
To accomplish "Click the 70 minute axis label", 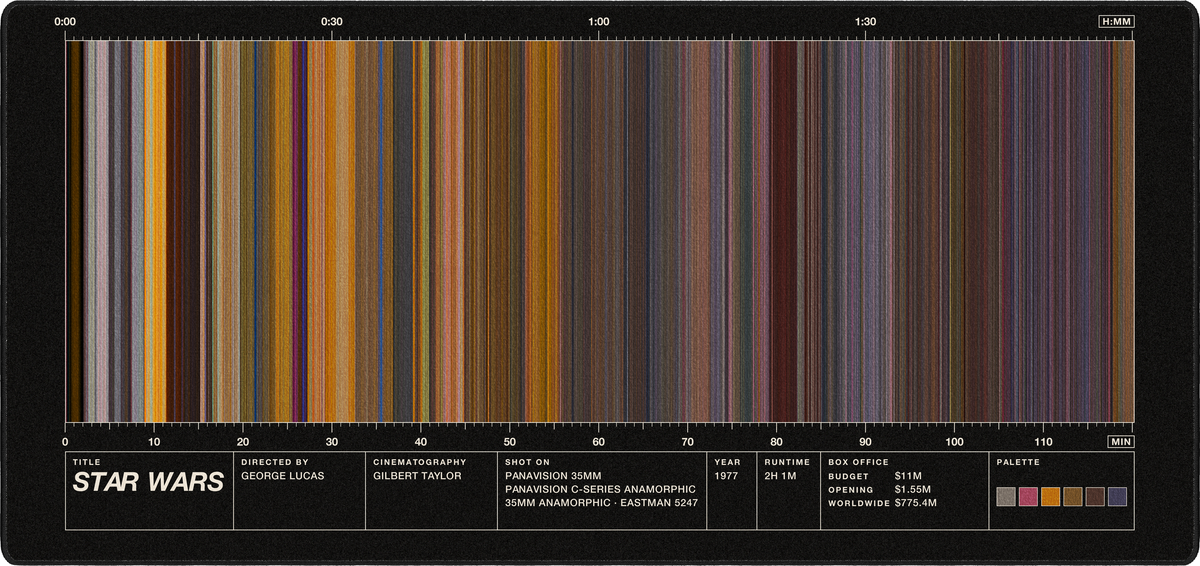I will click(x=688, y=441).
